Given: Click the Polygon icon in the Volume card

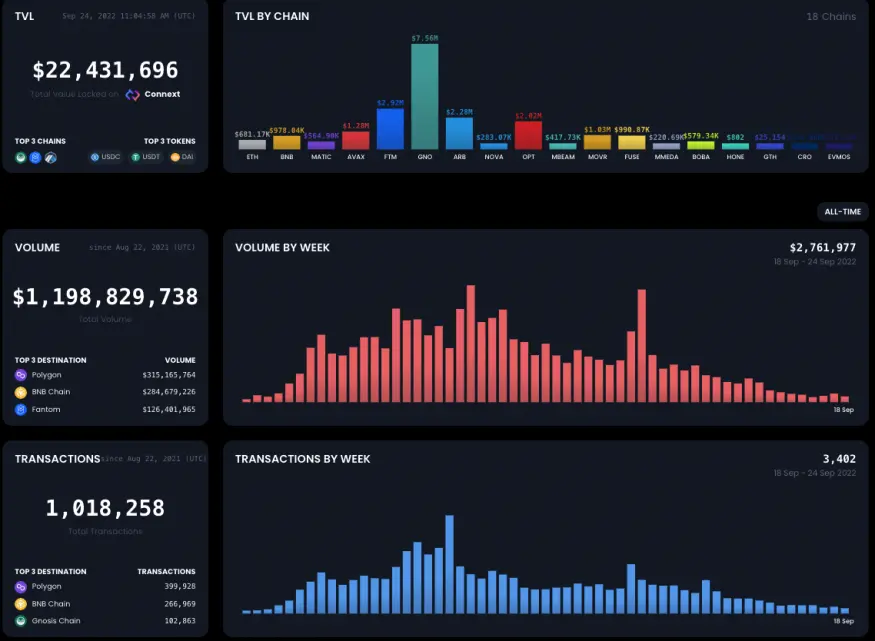Looking at the screenshot, I should [x=21, y=375].
